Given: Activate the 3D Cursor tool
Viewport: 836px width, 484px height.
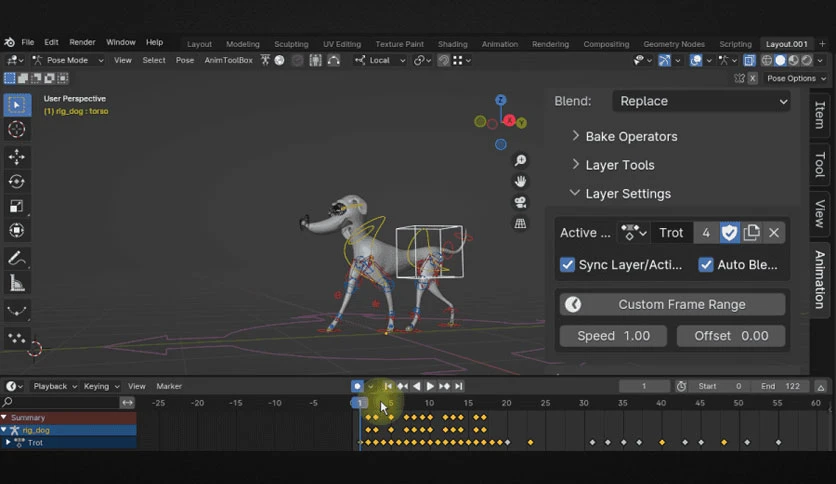Looking at the screenshot, I should (17, 129).
